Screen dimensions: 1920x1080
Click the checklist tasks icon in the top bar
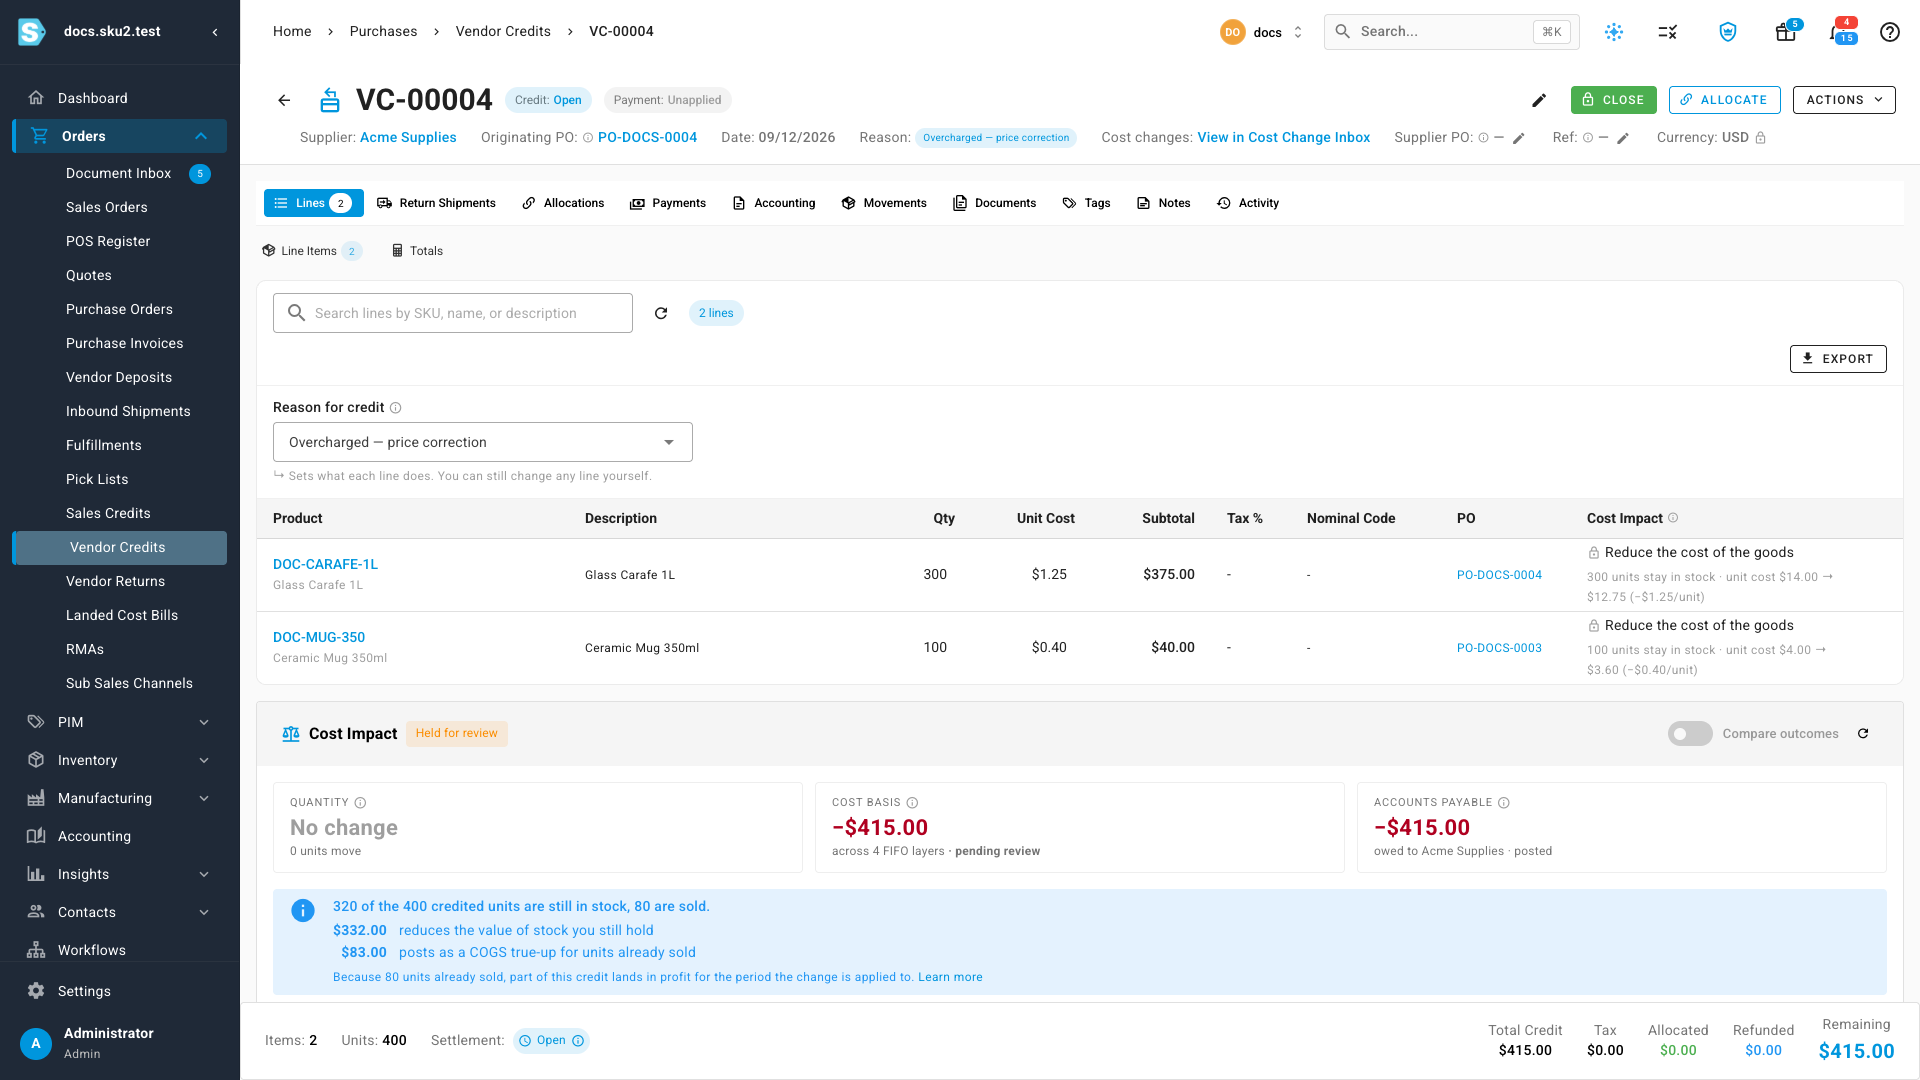click(1667, 32)
